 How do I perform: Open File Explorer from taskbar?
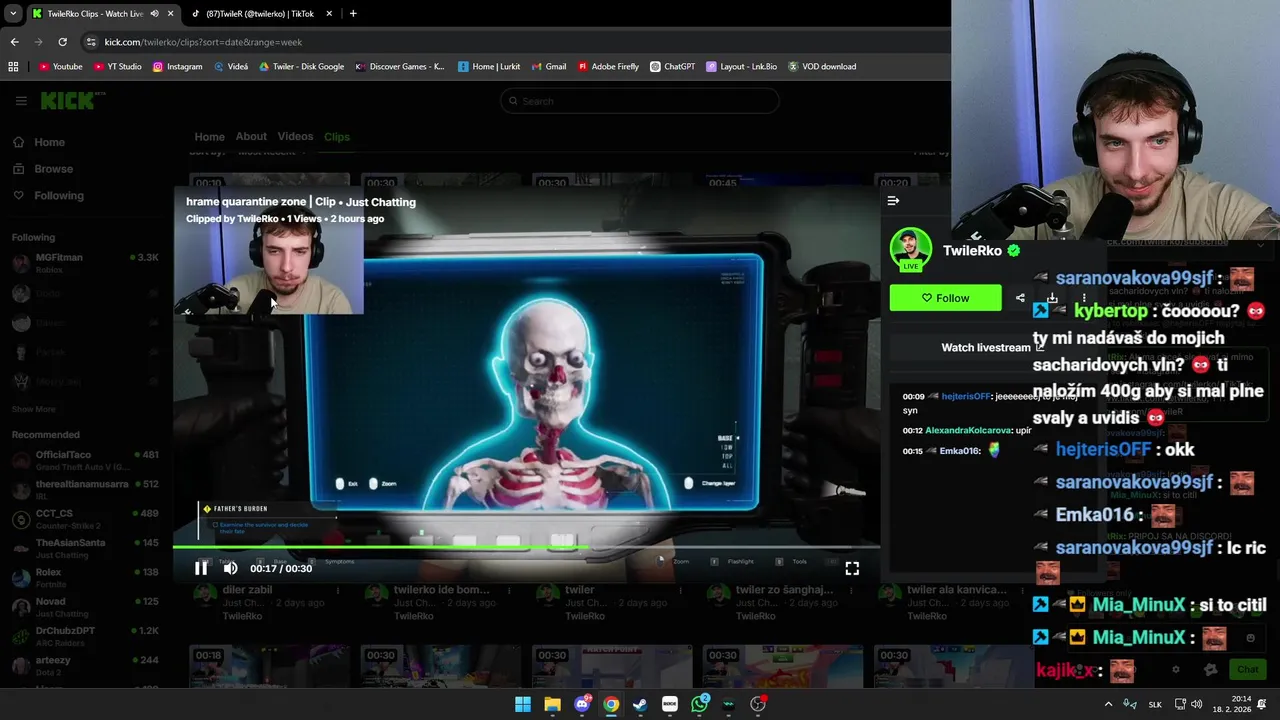pos(552,704)
